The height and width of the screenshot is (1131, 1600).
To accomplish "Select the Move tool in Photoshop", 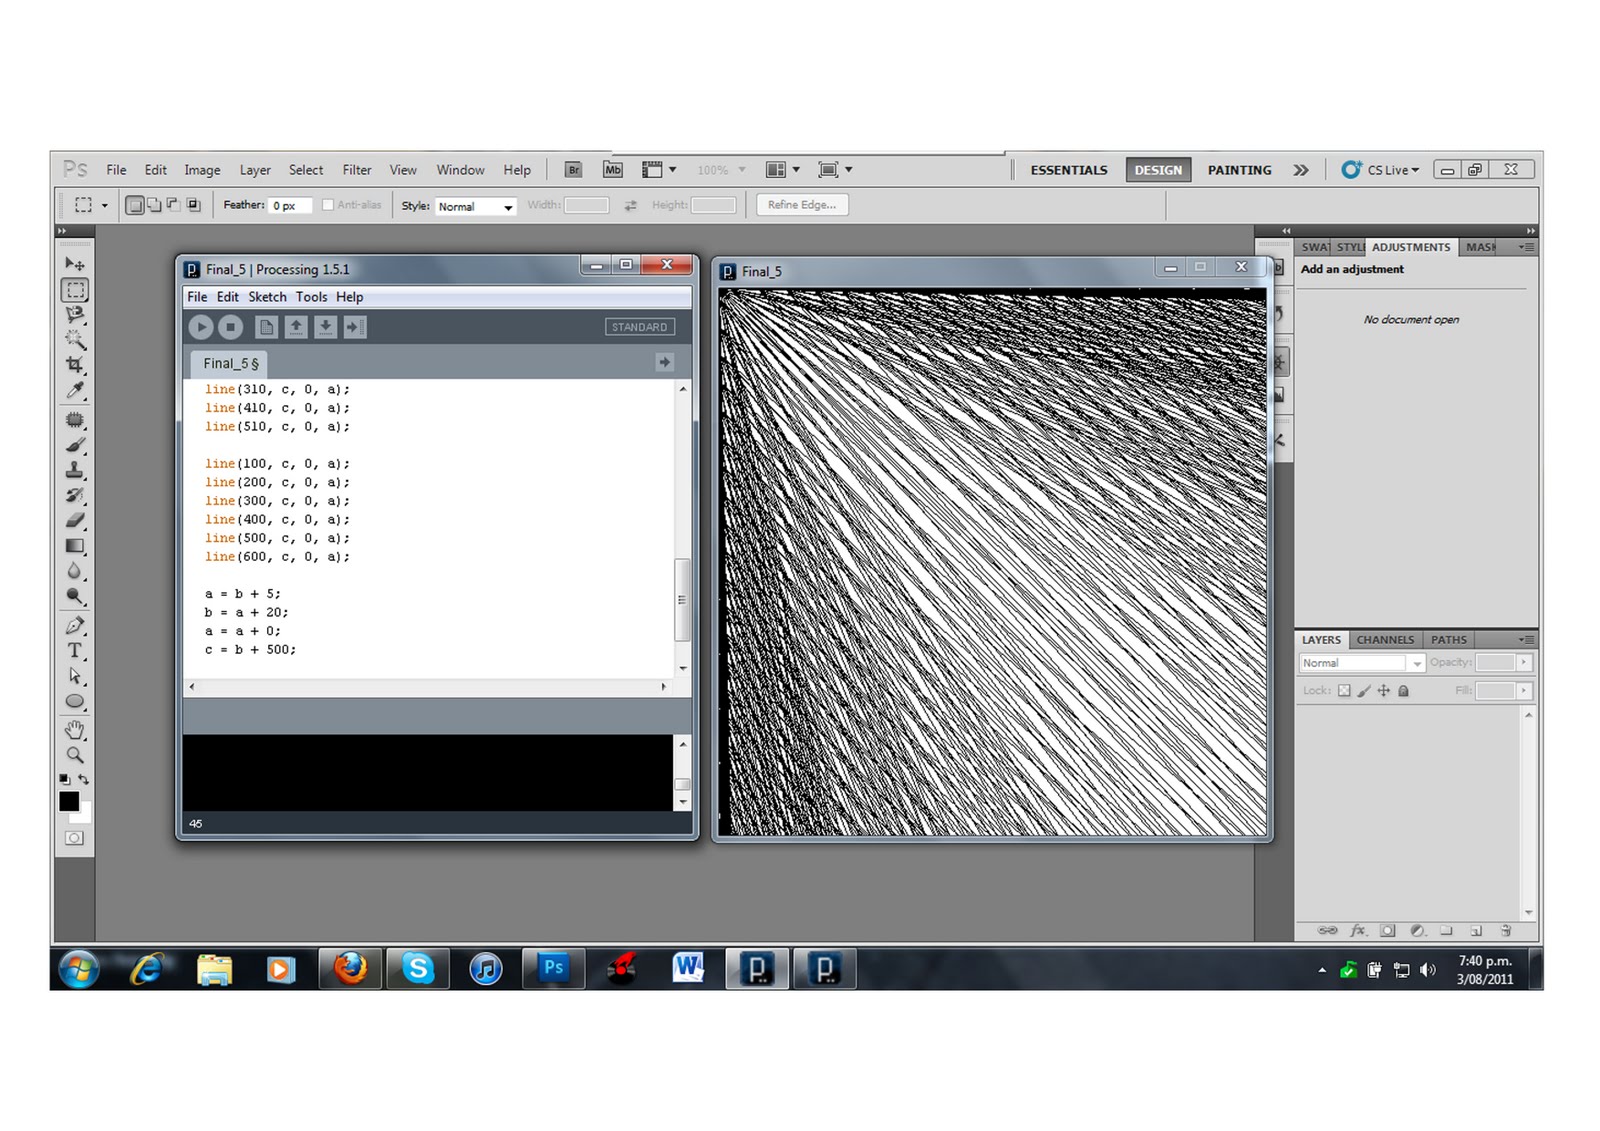I will click(x=75, y=264).
